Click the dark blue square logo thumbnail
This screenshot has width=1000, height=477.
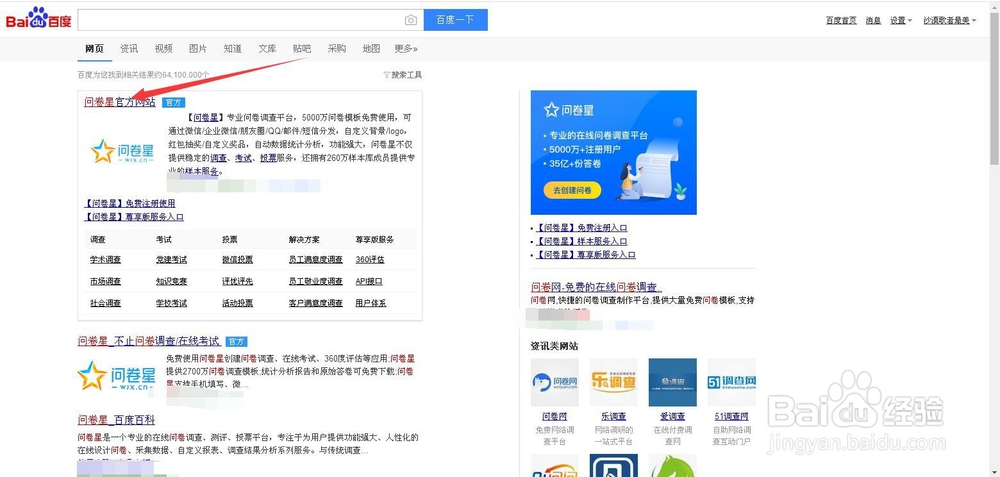pos(614,466)
